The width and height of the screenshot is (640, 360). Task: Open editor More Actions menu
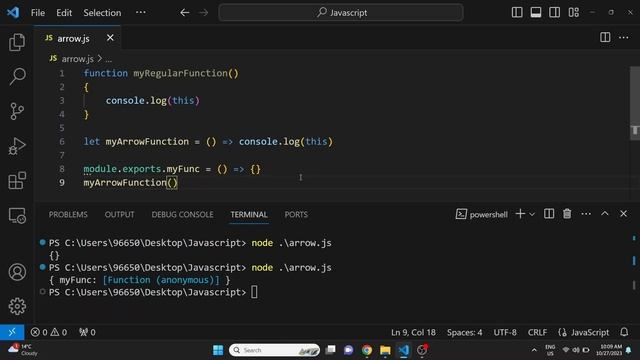point(624,38)
